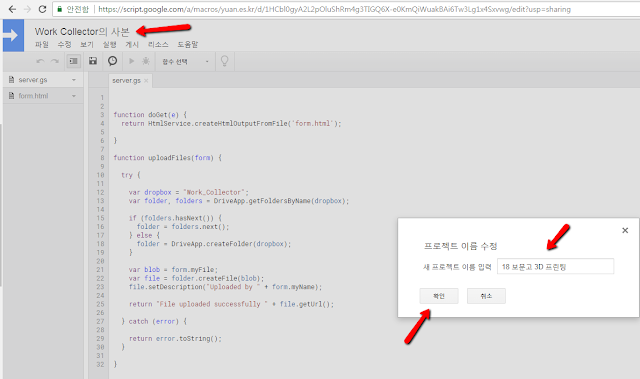Click the blue Apps Script arrow logo
Screen dimensions: 640x379
pyautogui.click(x=13, y=35)
